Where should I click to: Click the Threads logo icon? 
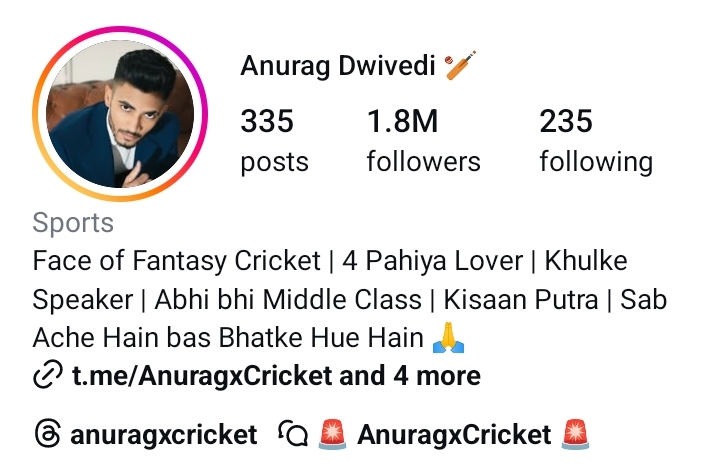tap(47, 434)
